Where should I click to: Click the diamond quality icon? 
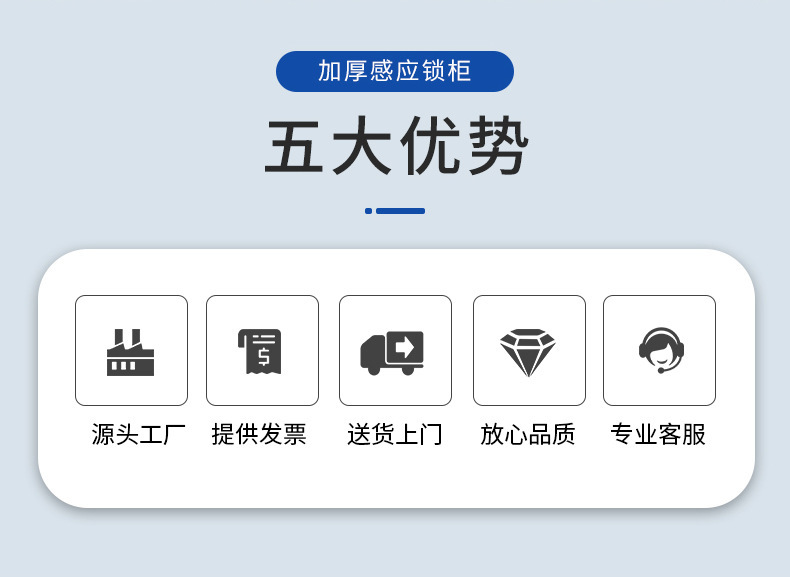click(528, 353)
